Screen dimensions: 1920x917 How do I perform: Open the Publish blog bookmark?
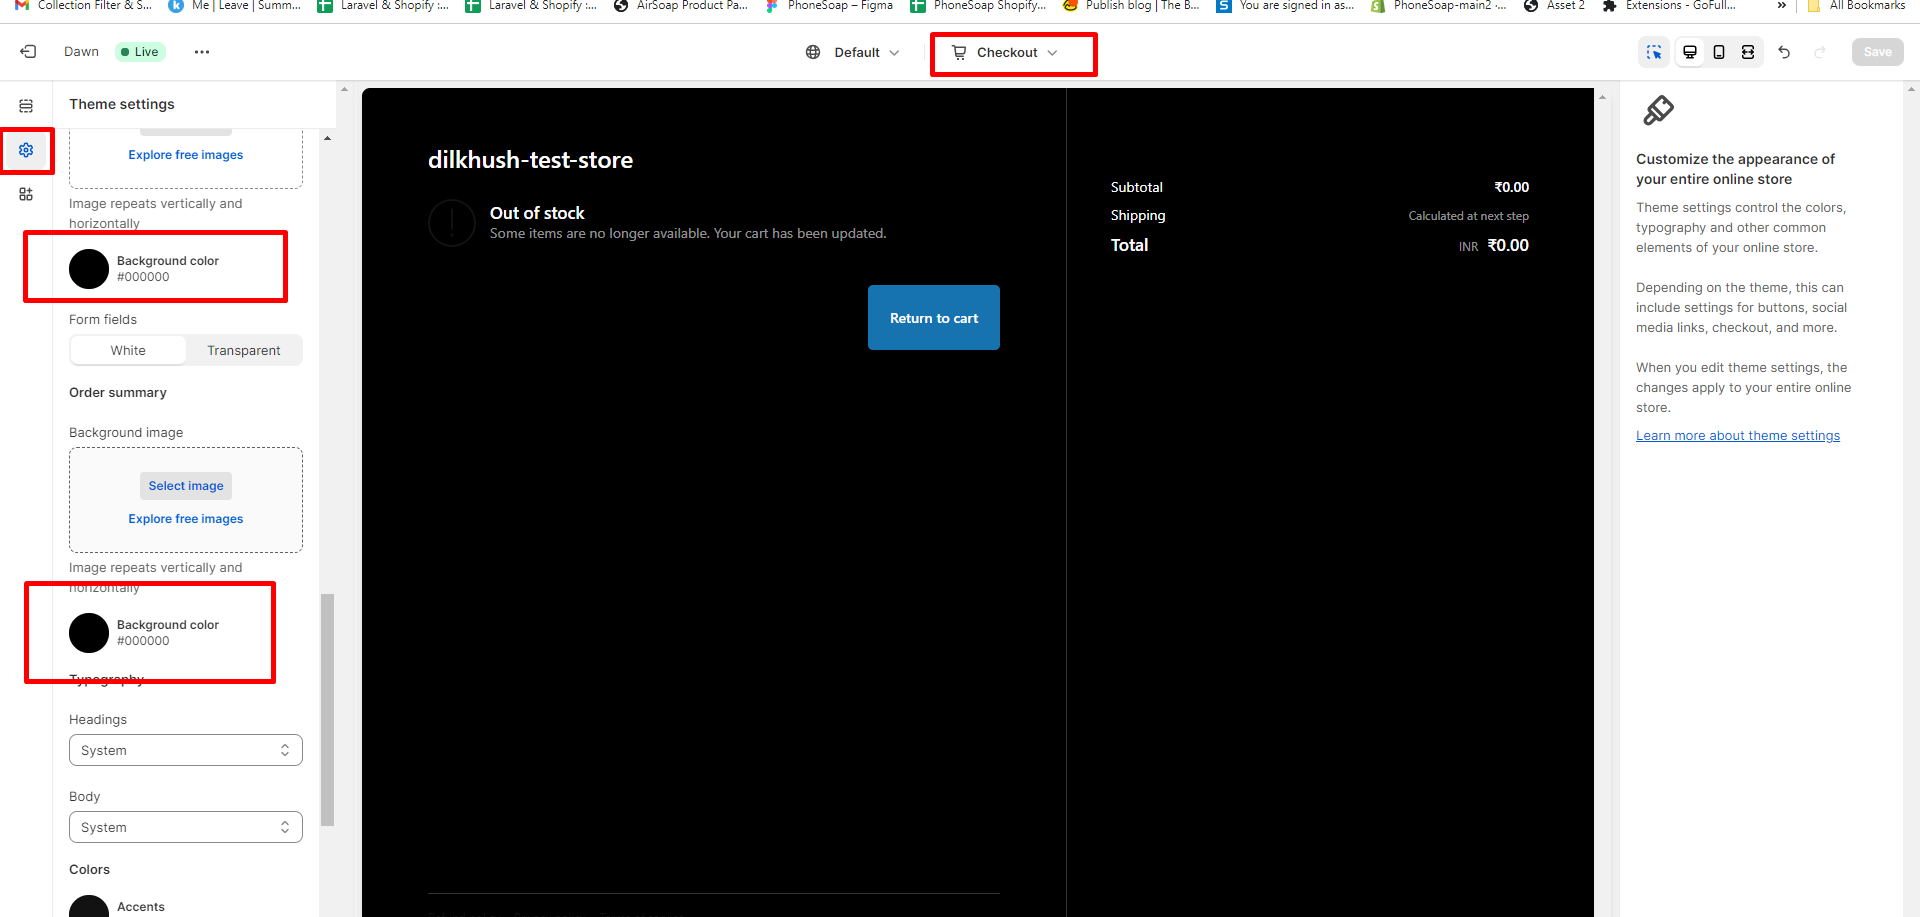click(x=1131, y=6)
